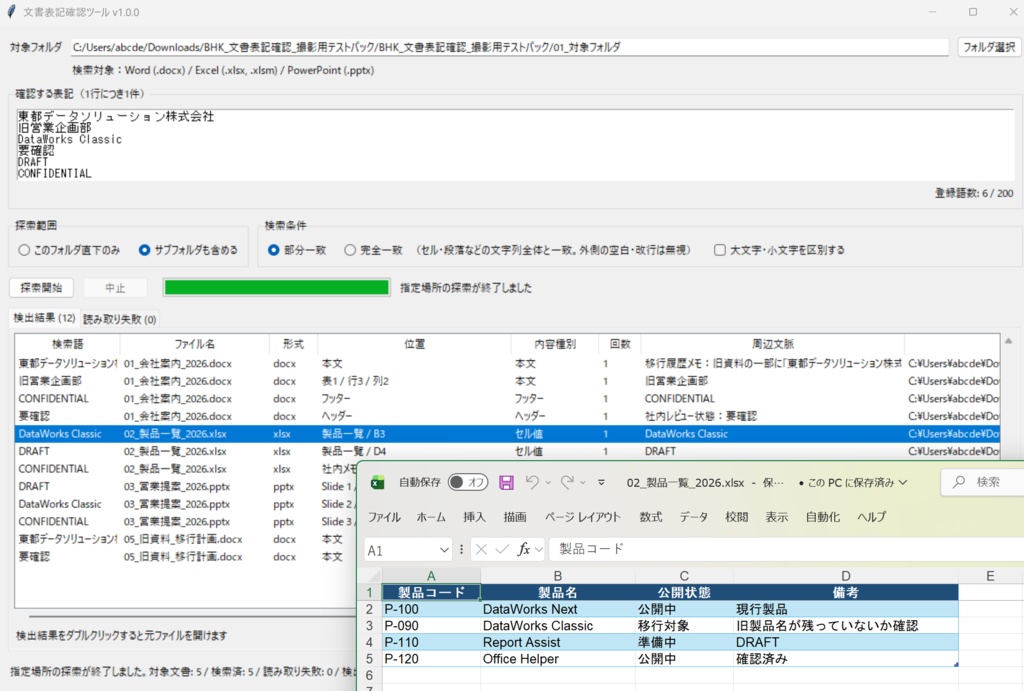Open the Excel 自動化 tab

[x=823, y=517]
